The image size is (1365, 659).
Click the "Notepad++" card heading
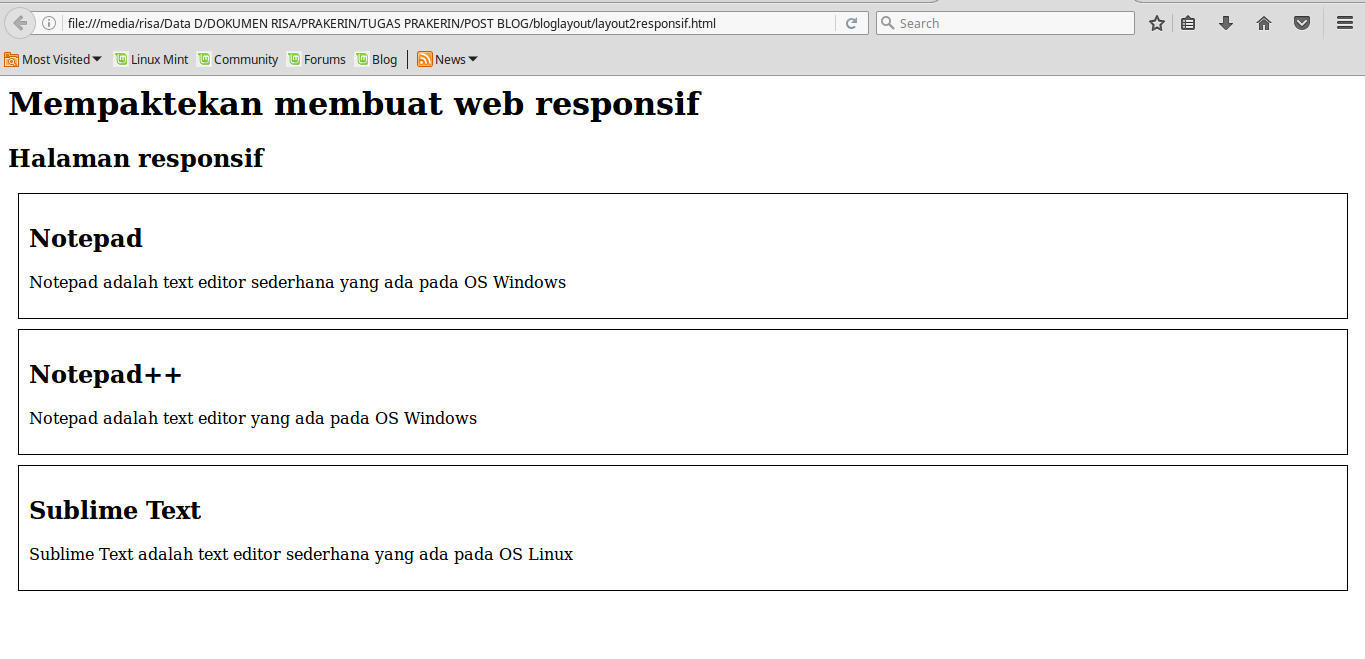pos(106,374)
